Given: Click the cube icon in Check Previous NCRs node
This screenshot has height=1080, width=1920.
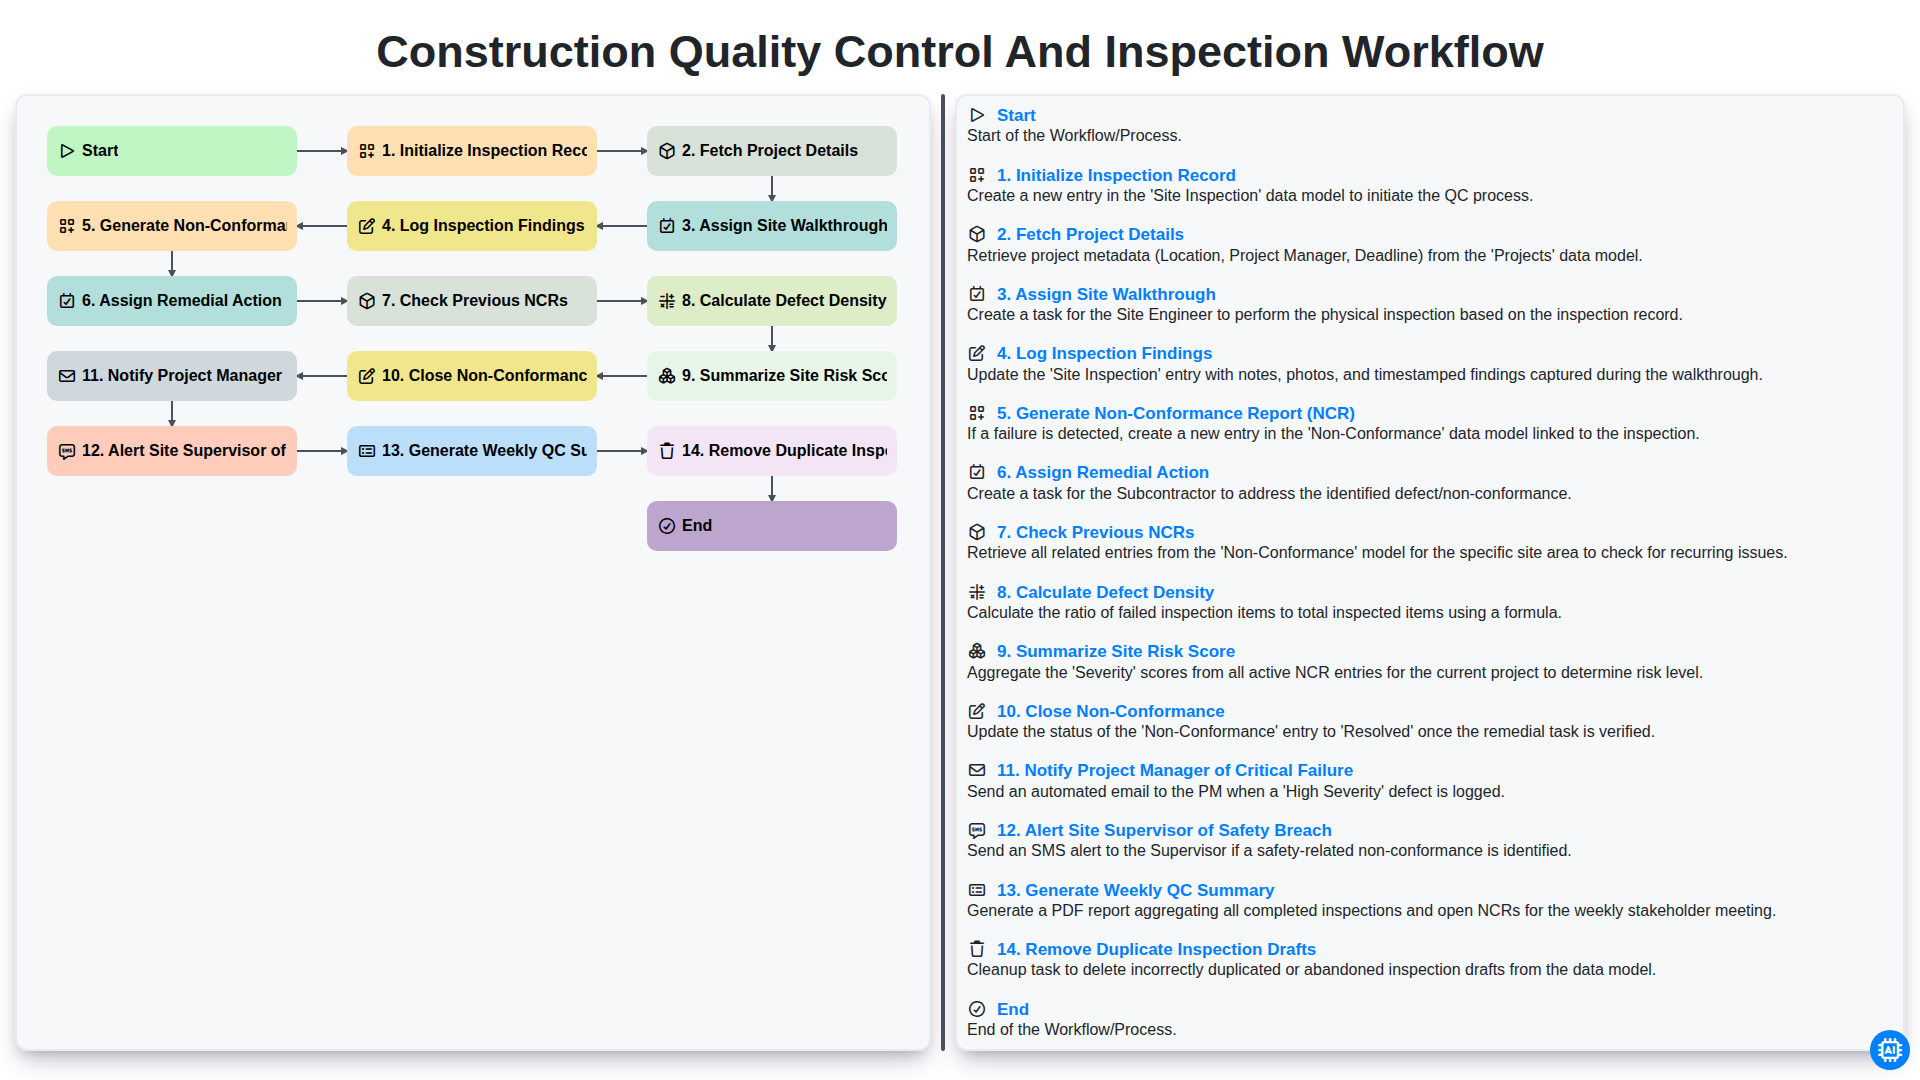Looking at the screenshot, I should 367,301.
